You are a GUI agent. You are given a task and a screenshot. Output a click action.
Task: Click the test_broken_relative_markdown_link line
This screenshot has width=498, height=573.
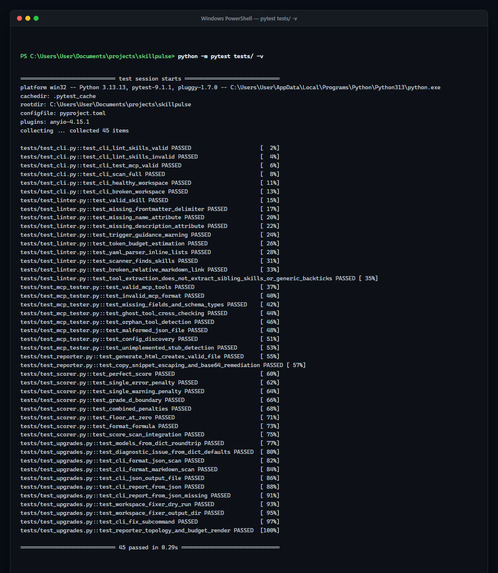click(150, 270)
